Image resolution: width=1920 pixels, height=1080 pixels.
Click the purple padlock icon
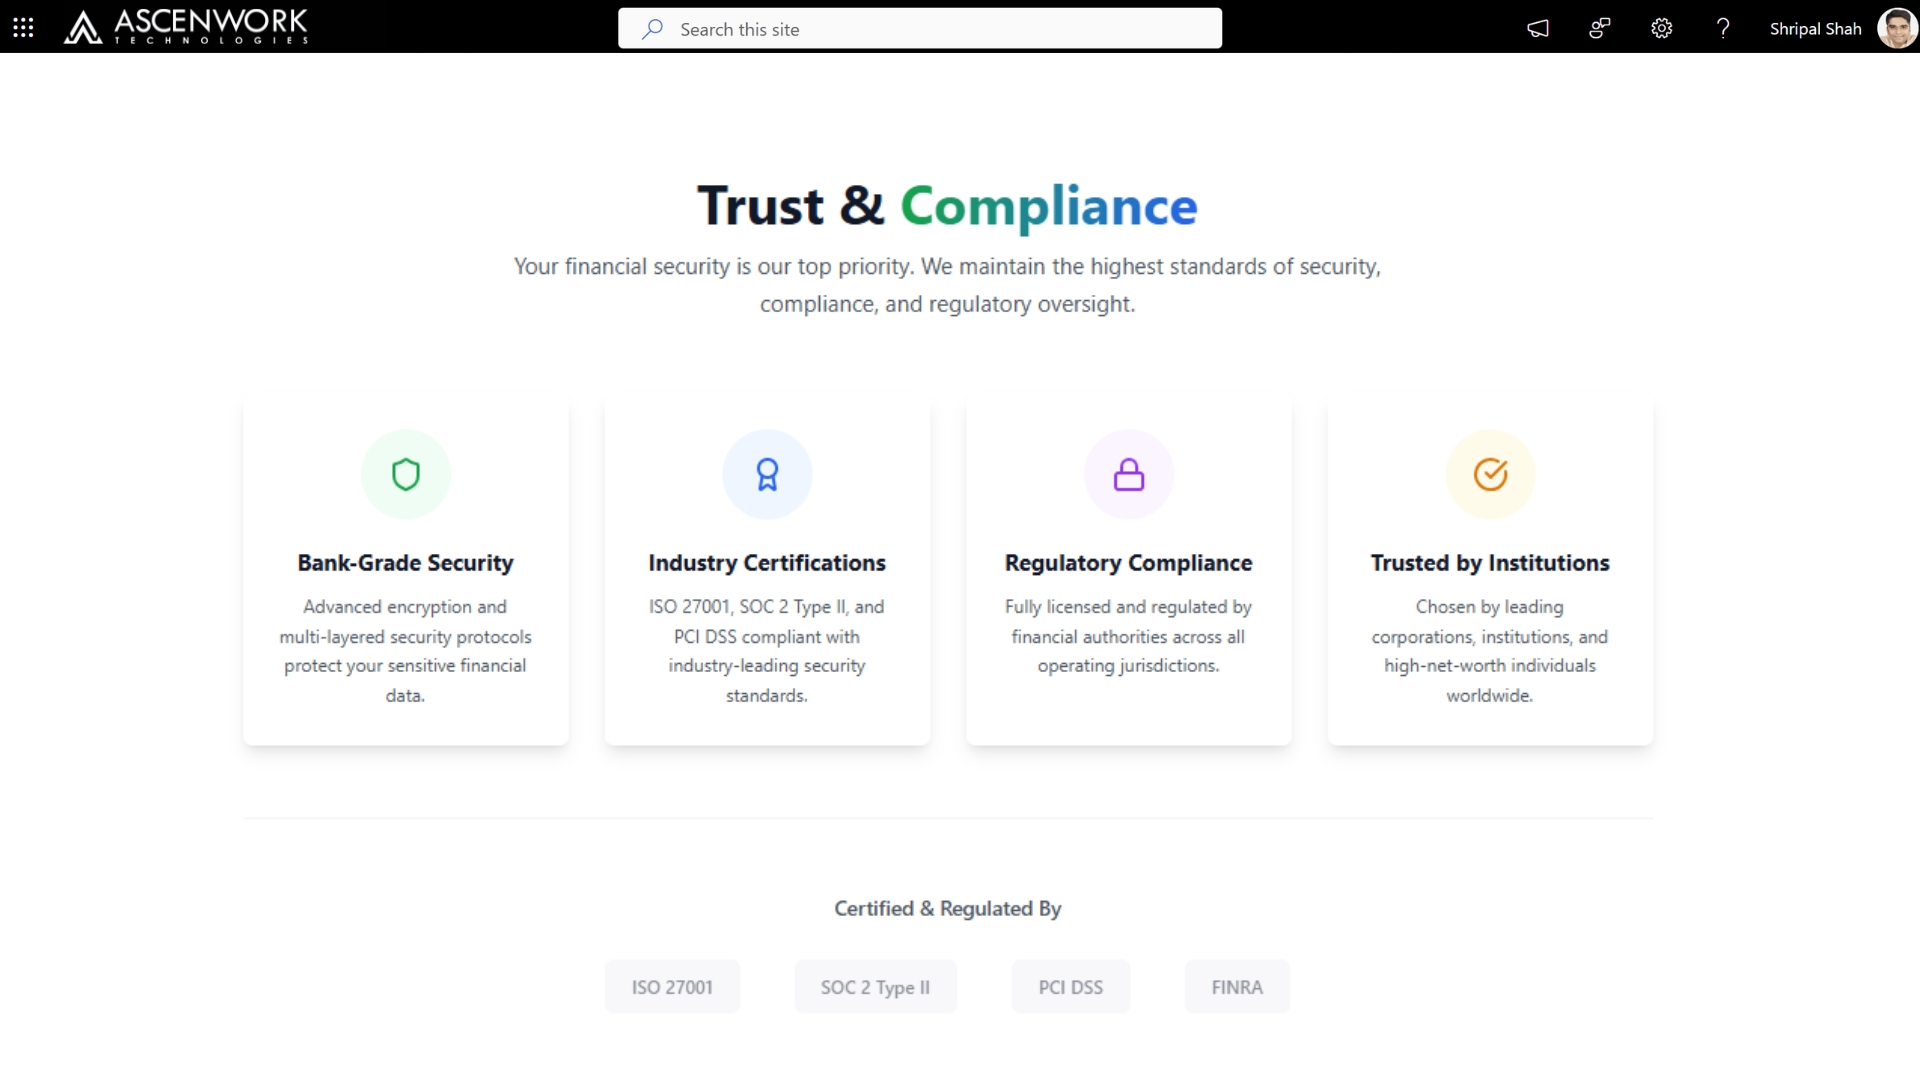pos(1129,474)
